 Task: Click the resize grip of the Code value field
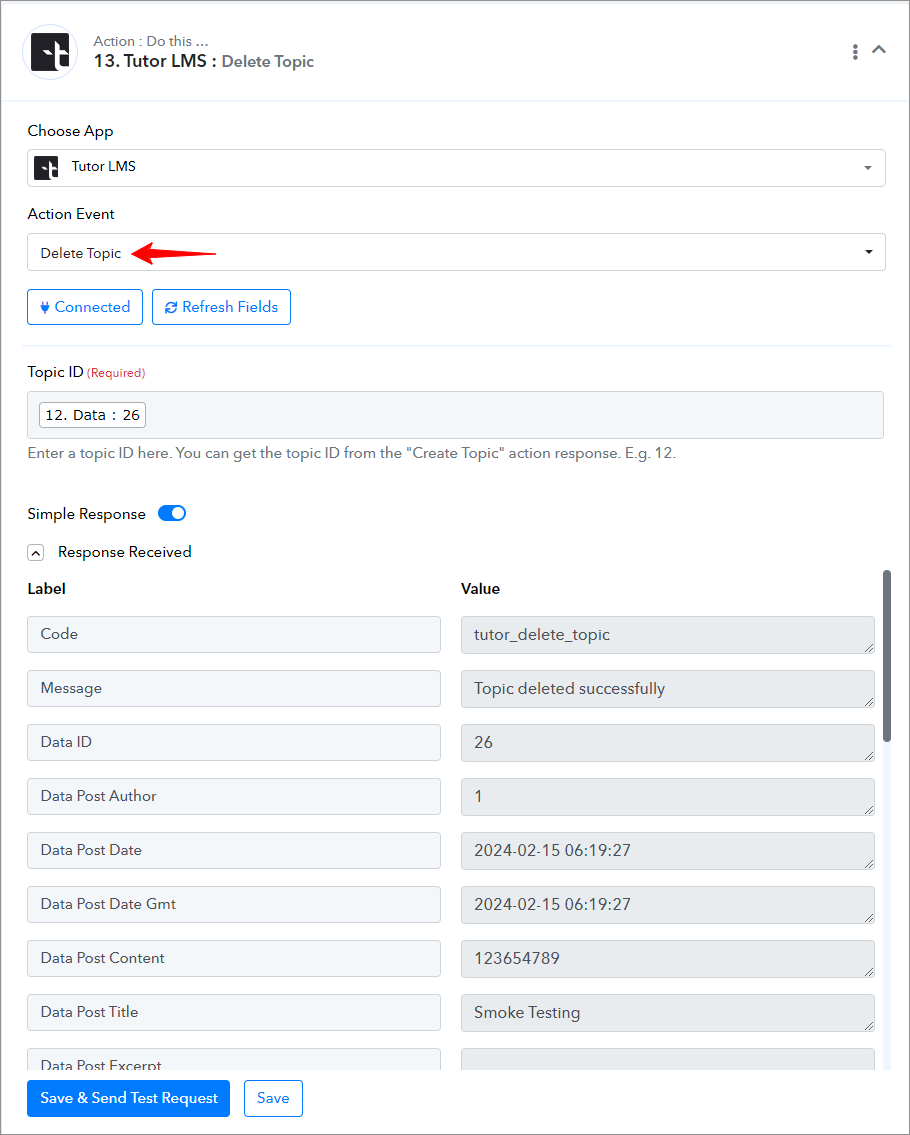tap(869, 648)
